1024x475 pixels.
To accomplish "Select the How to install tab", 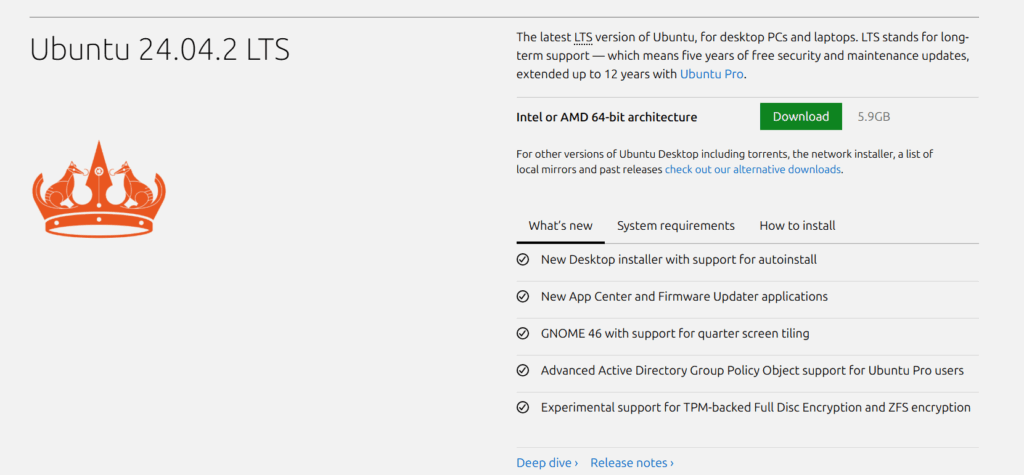I will (797, 225).
